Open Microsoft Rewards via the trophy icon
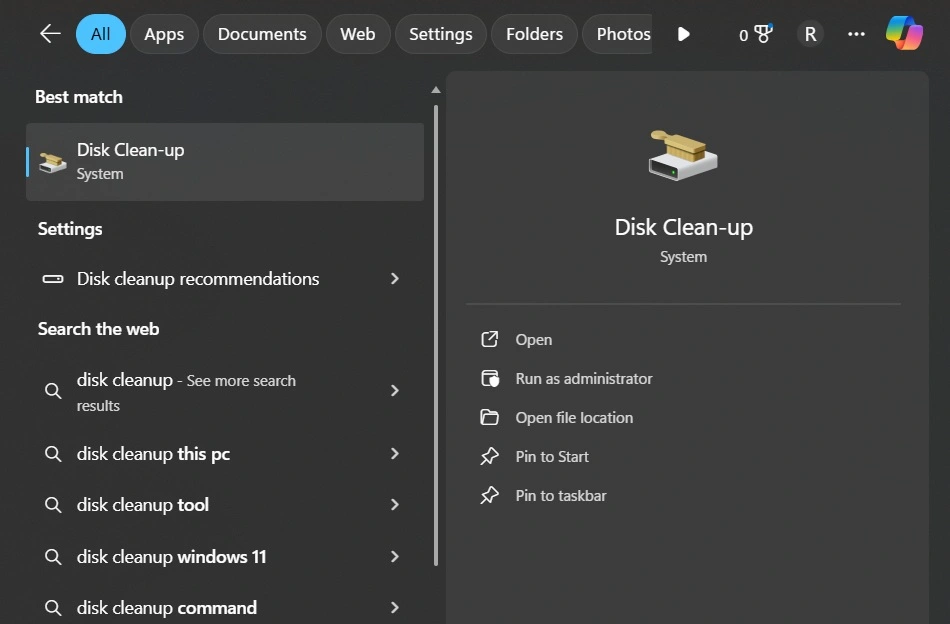This screenshot has width=950, height=624. 760,34
